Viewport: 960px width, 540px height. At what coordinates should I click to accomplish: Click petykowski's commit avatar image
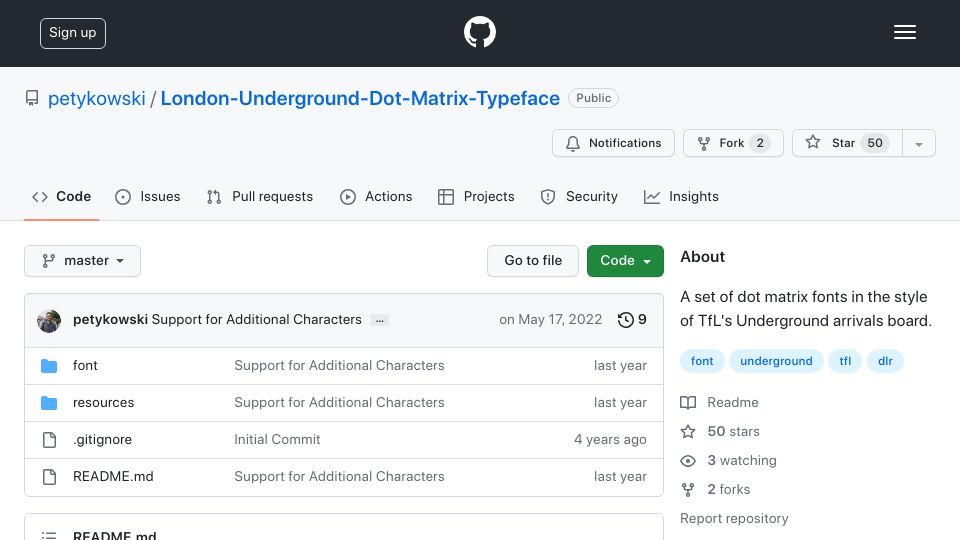[49, 320]
